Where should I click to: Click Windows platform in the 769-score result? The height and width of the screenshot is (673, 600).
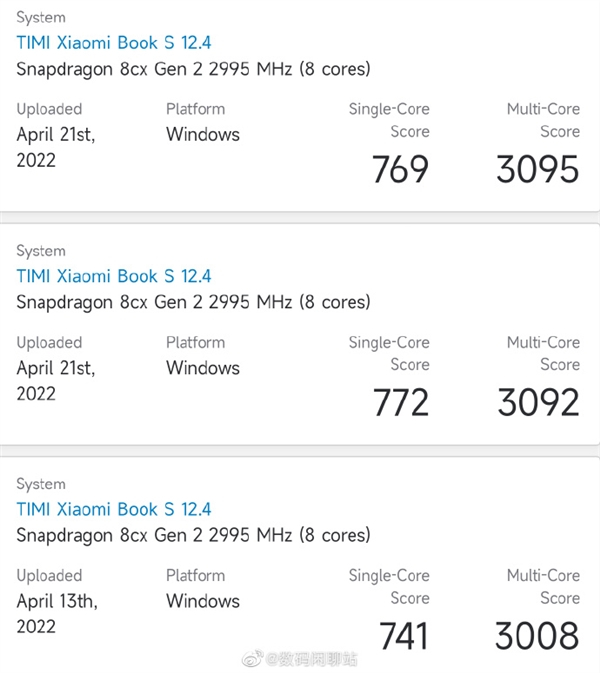pos(203,134)
